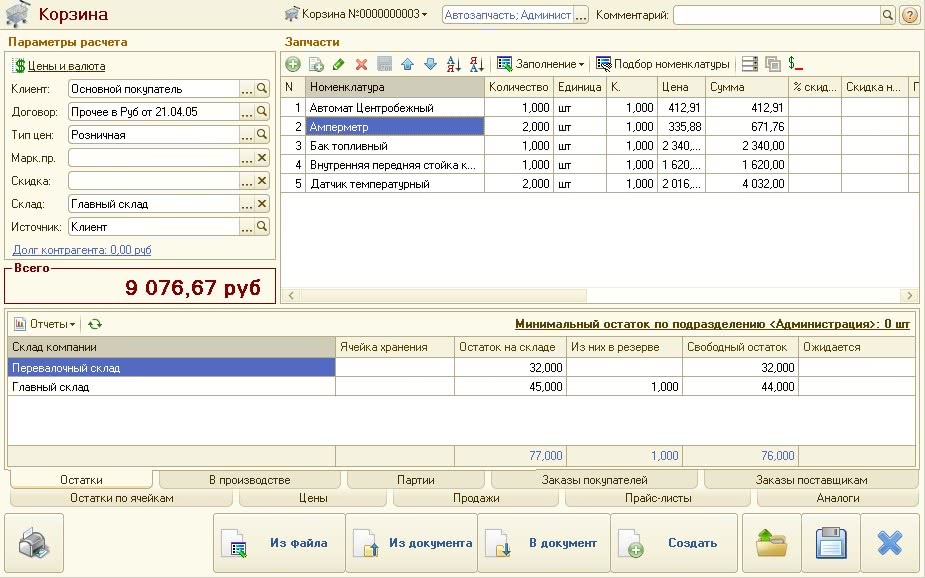925x578 pixels.
Task: Select the Главный склад row in stock table
Action: 461,387
